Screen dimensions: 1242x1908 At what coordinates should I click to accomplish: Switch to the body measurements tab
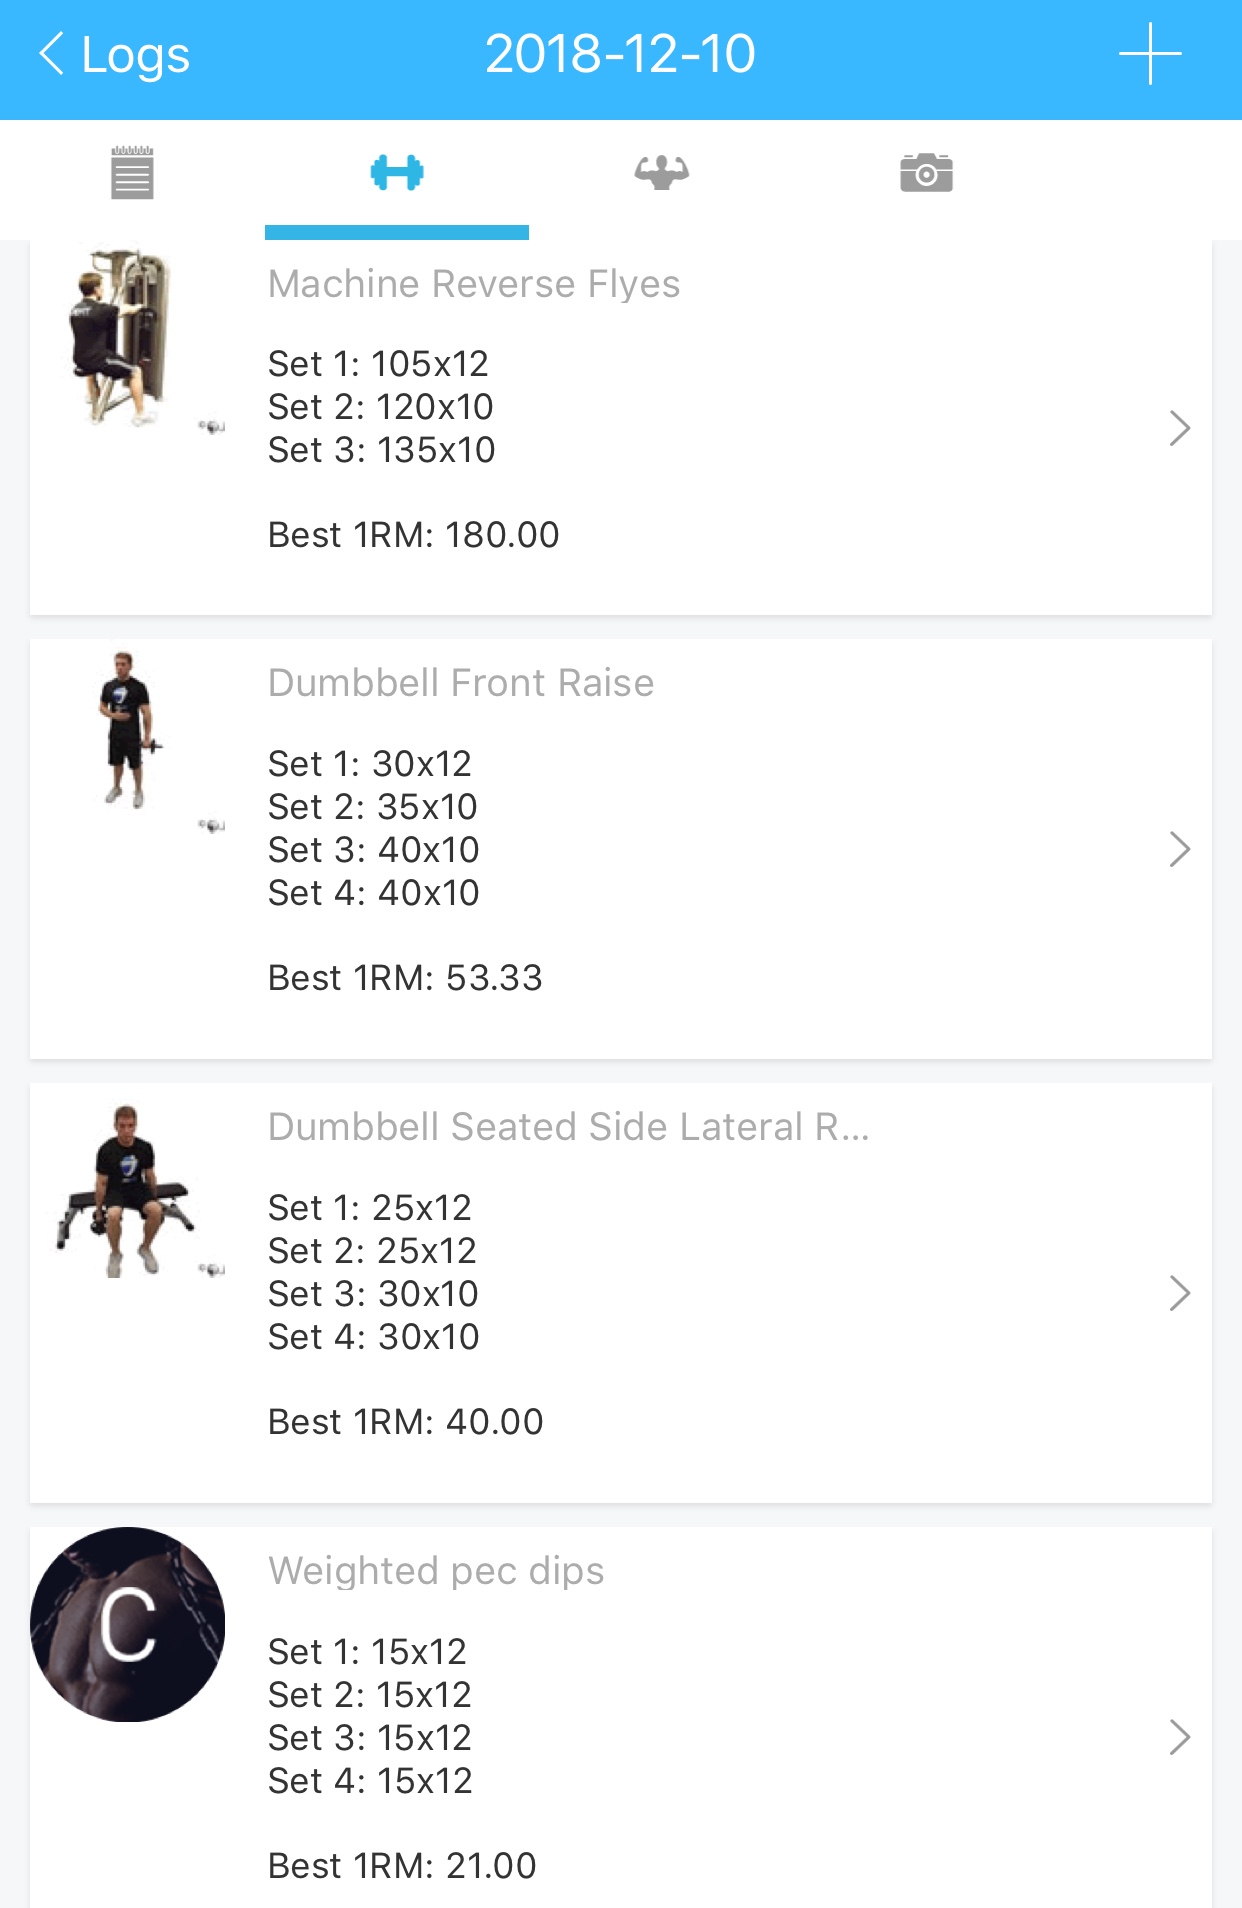pyautogui.click(x=661, y=174)
